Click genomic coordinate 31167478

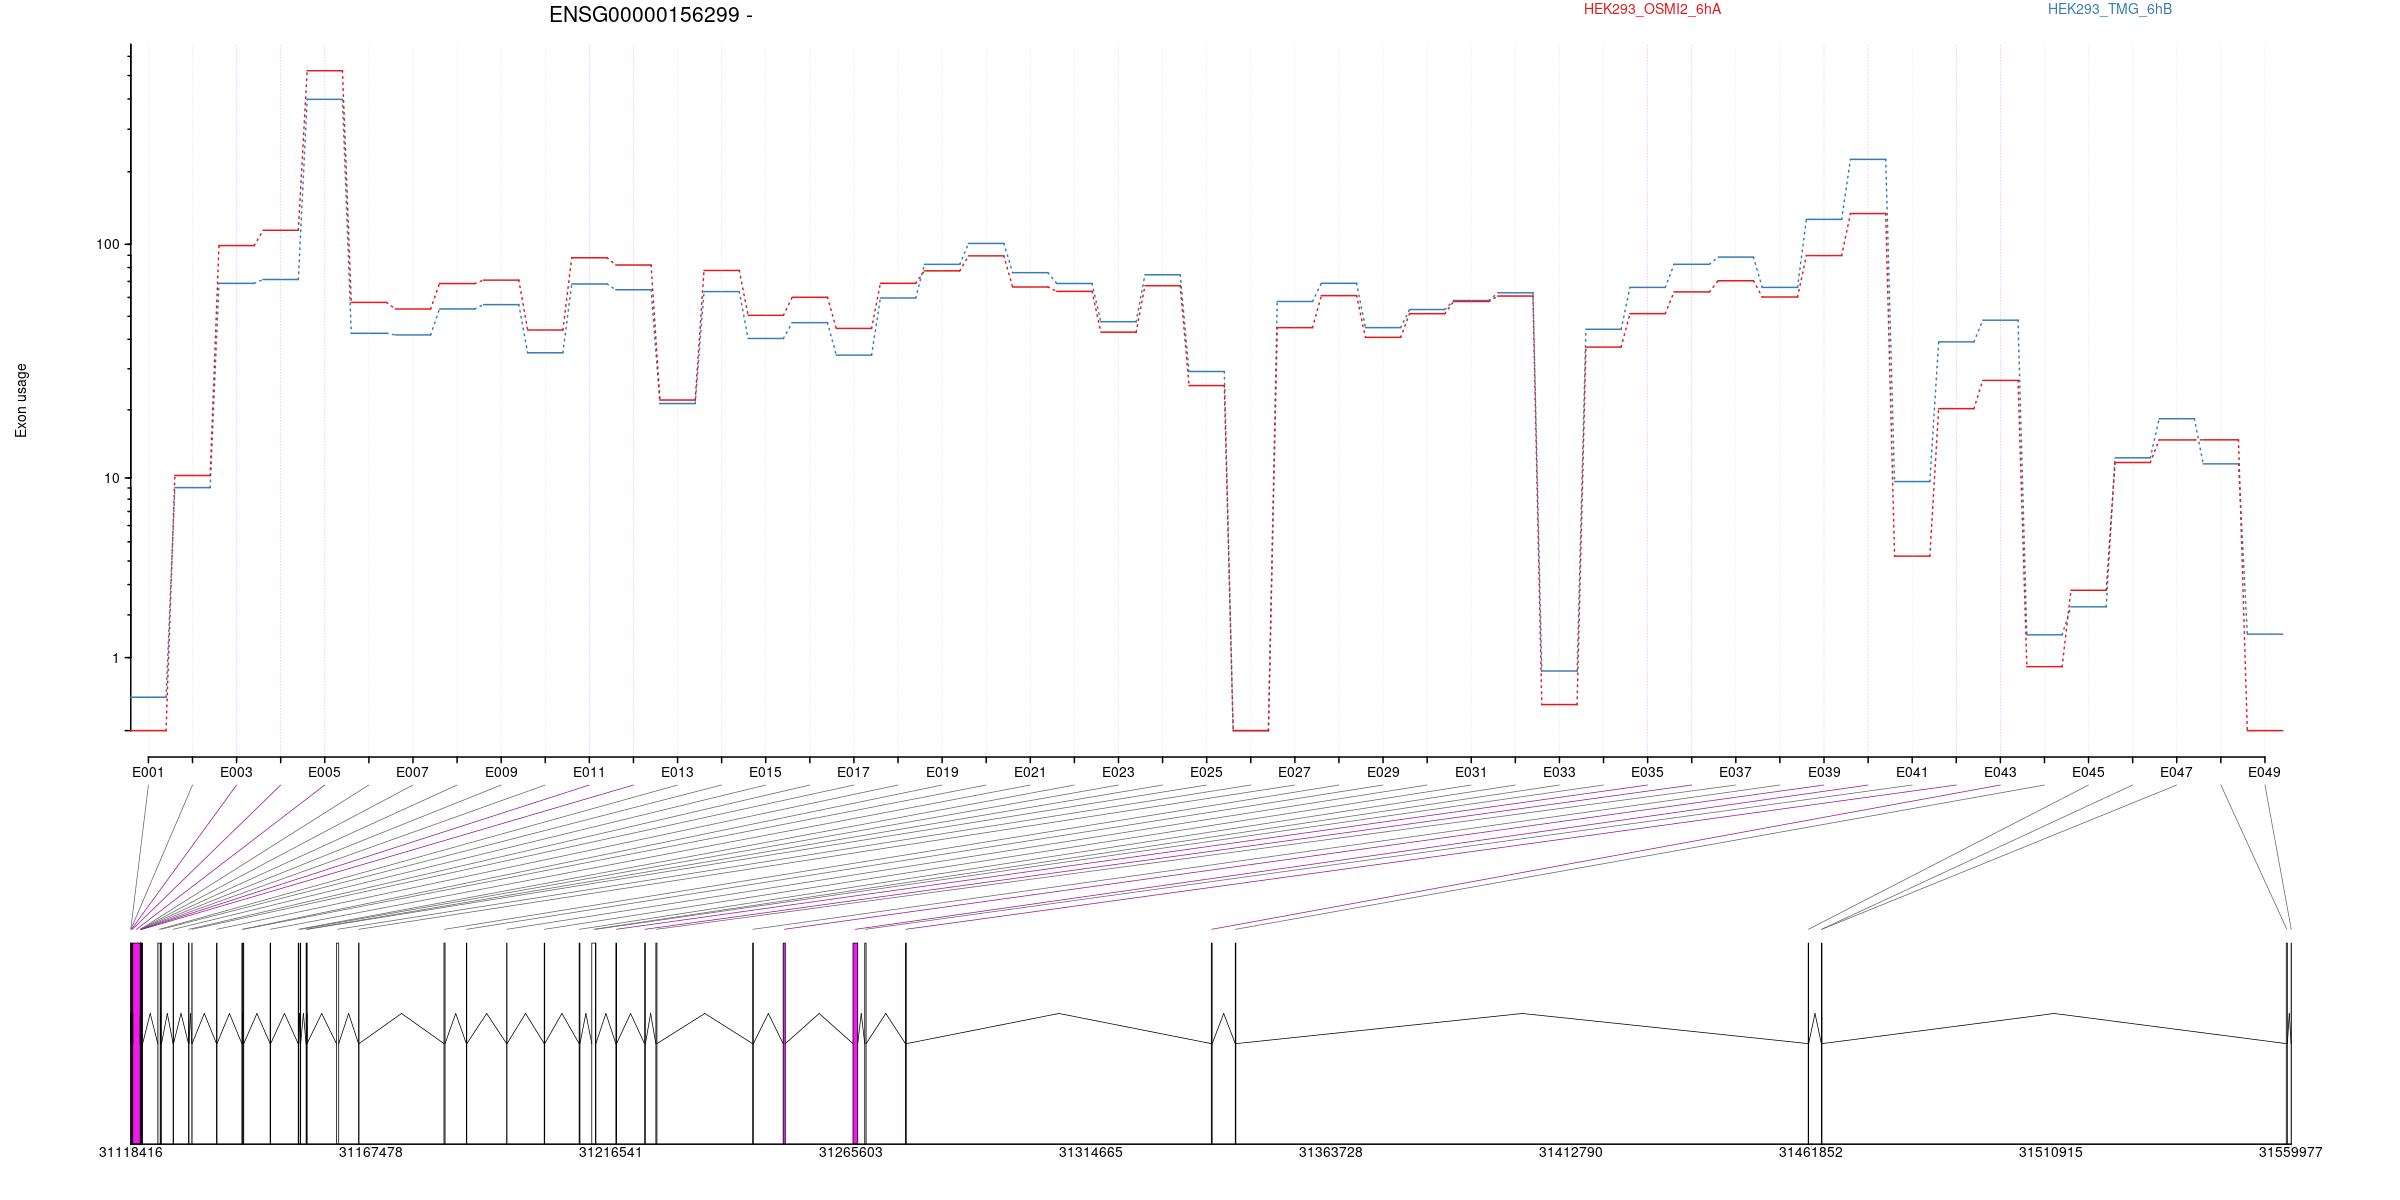pos(371,1152)
